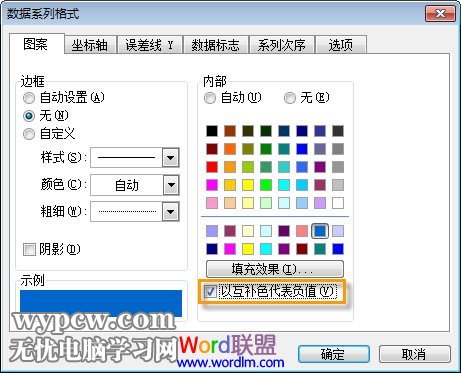Open the 样式(S) line style dropdown

[171, 157]
